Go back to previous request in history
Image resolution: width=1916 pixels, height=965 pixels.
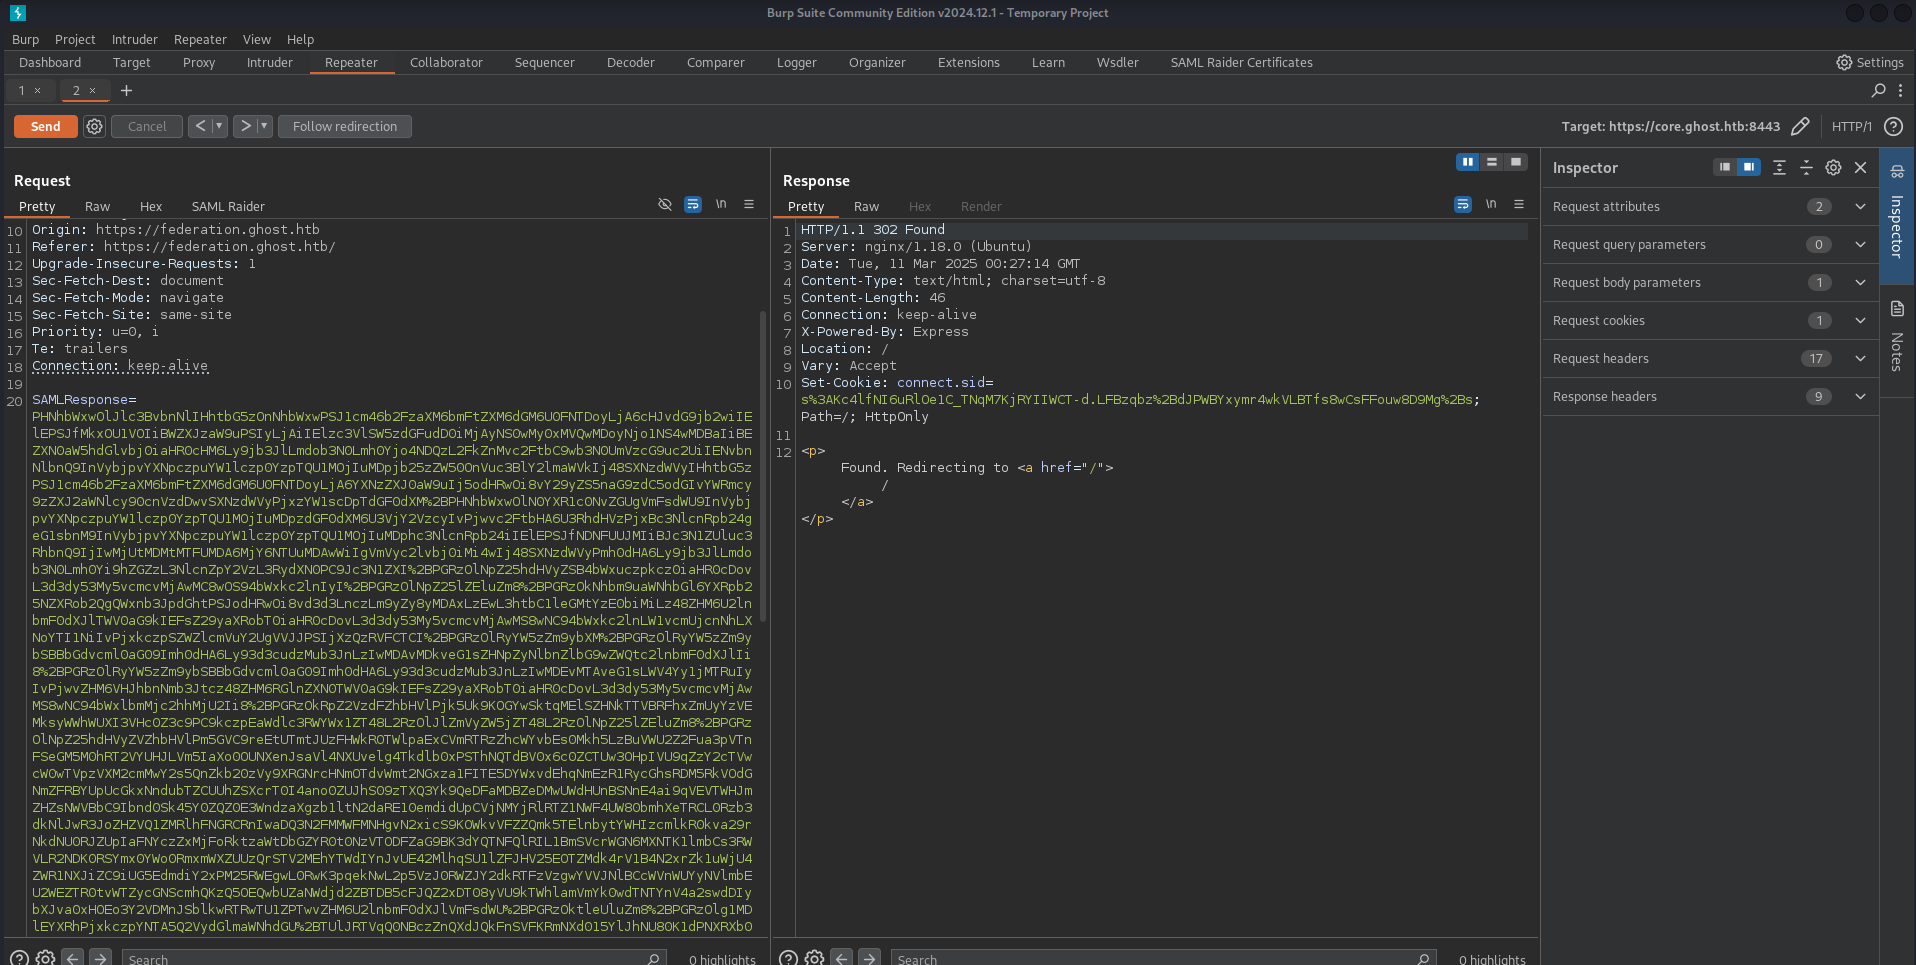200,126
